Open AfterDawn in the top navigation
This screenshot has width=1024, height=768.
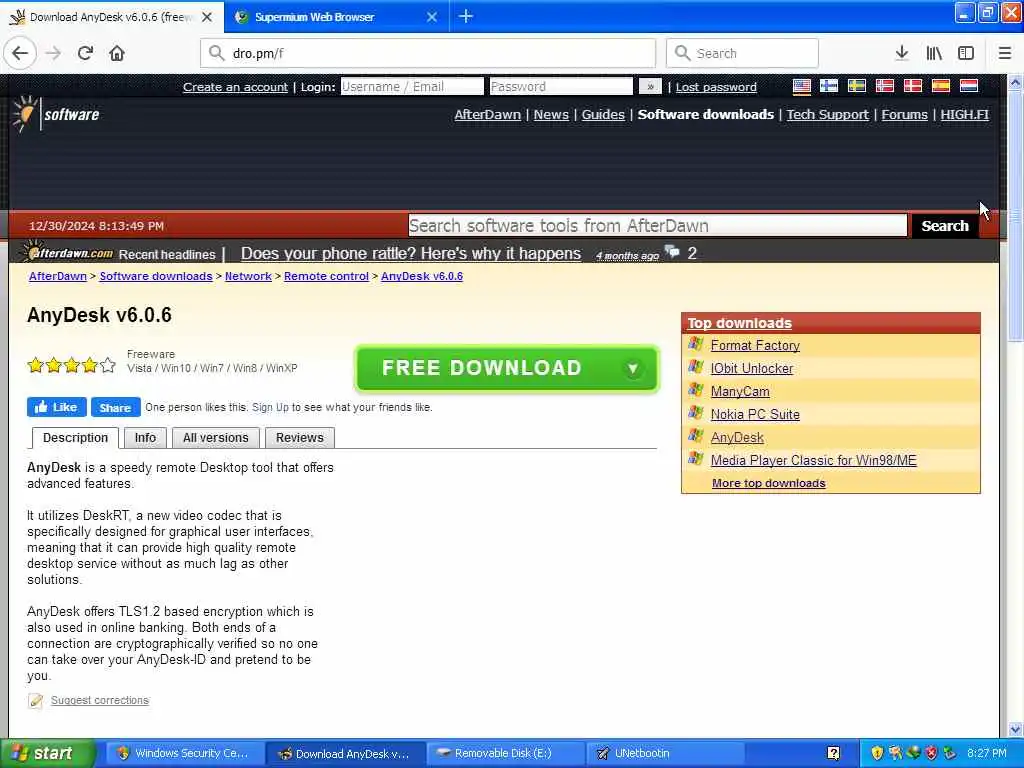click(487, 114)
